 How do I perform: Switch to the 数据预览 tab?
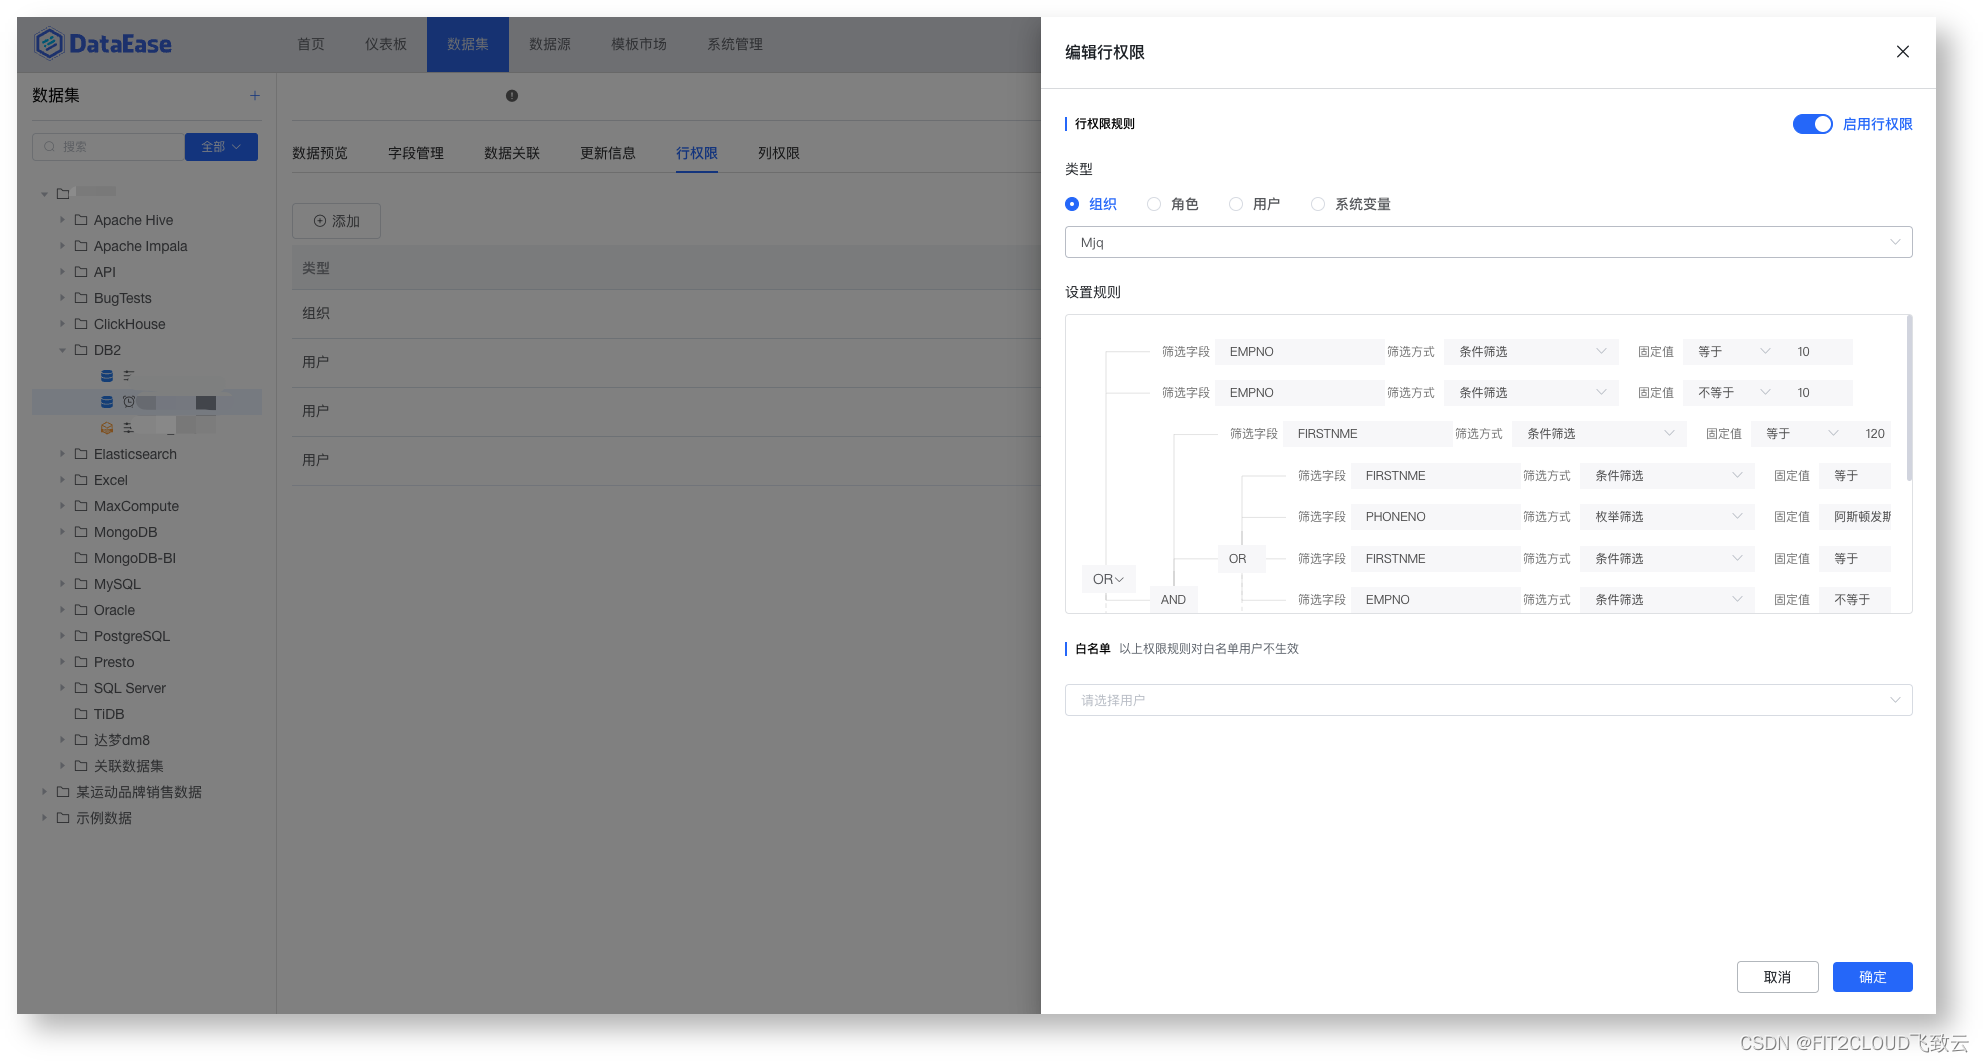point(320,153)
